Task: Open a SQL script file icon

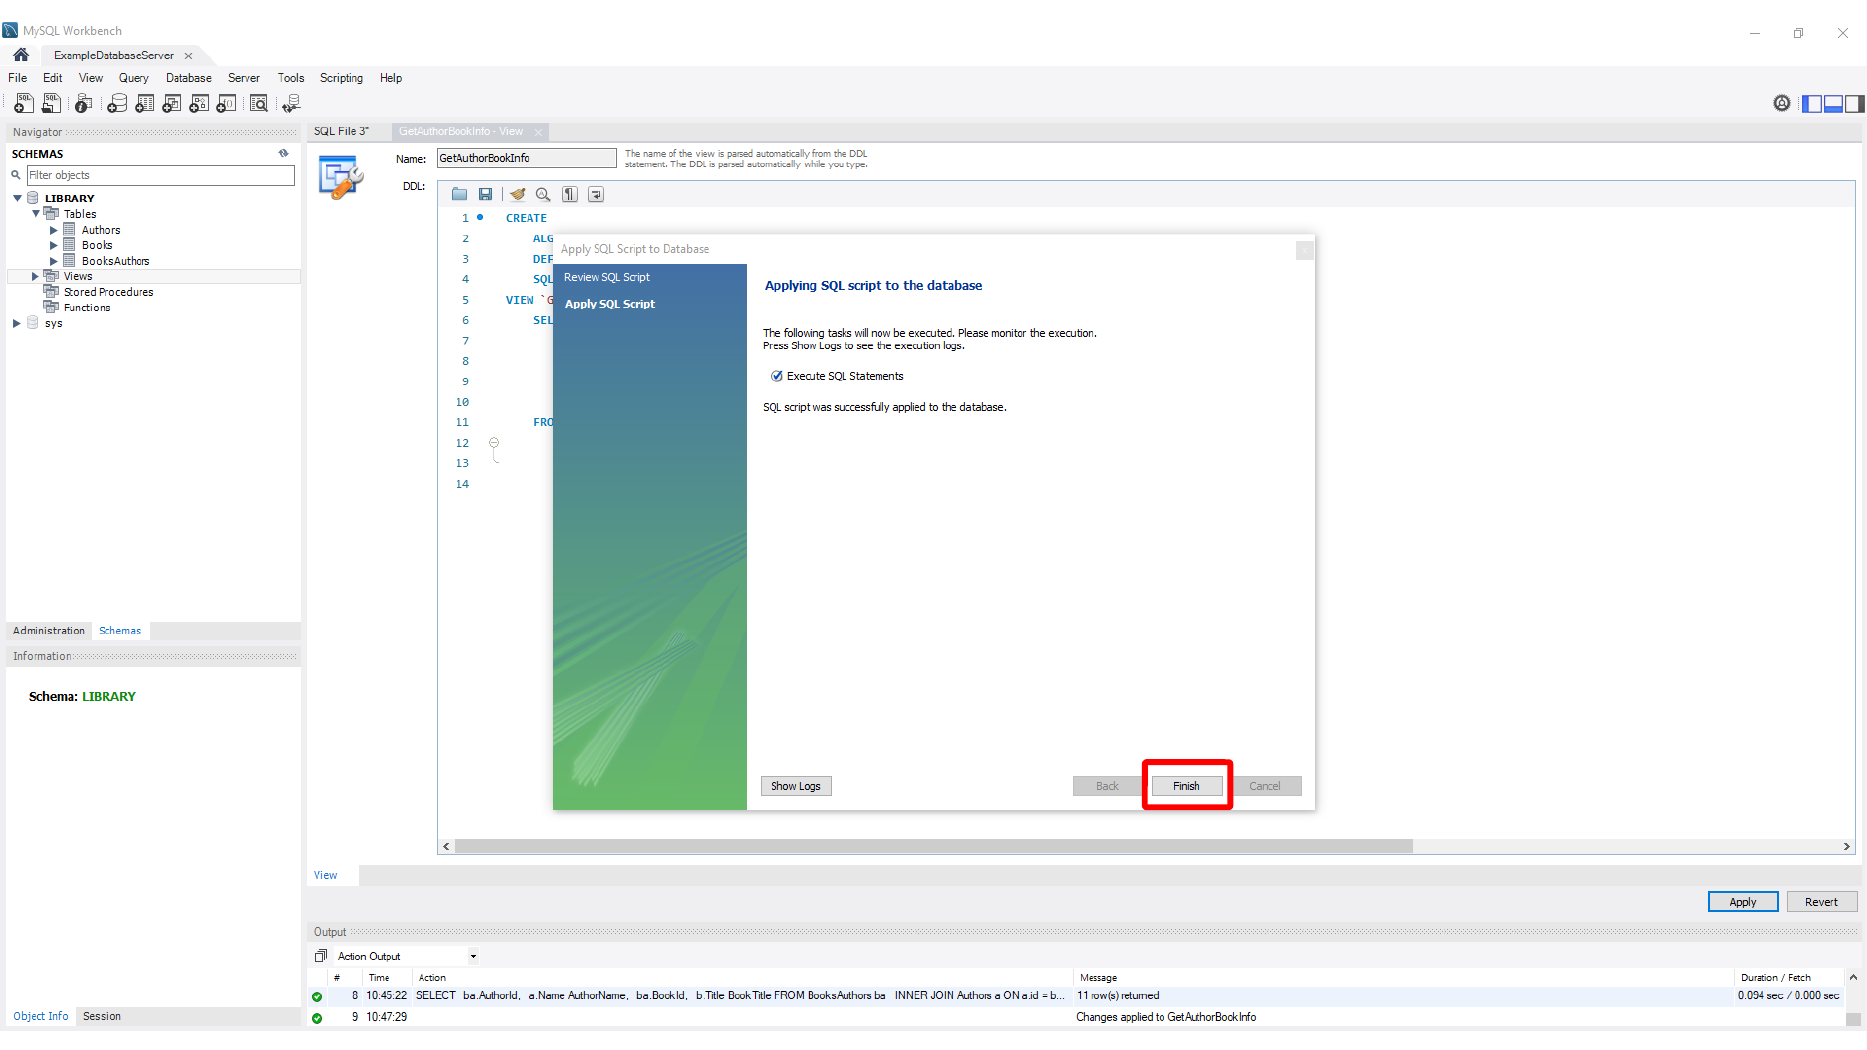Action: pyautogui.click(x=51, y=103)
